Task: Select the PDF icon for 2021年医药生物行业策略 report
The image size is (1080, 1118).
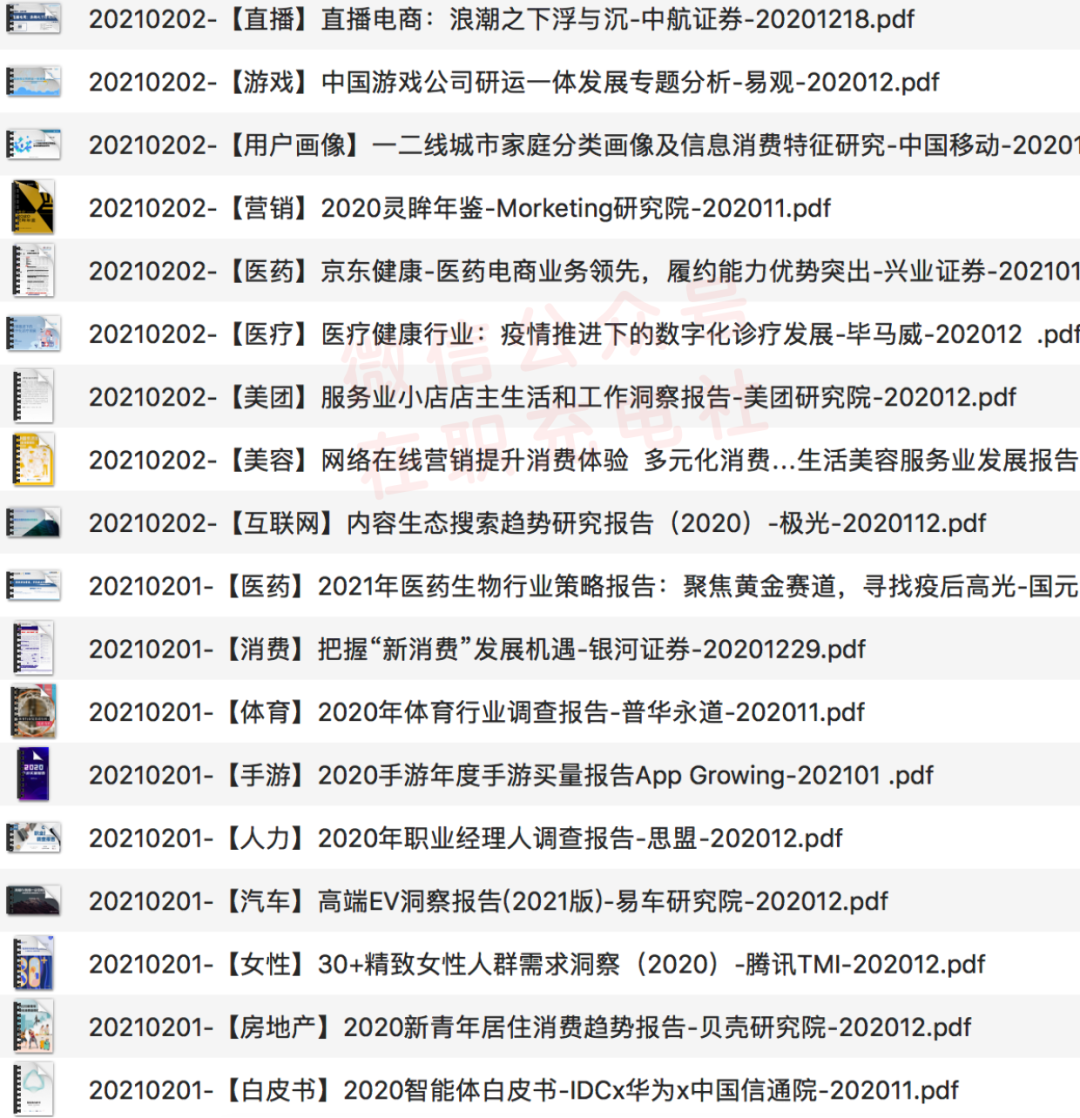Action: pos(33,585)
